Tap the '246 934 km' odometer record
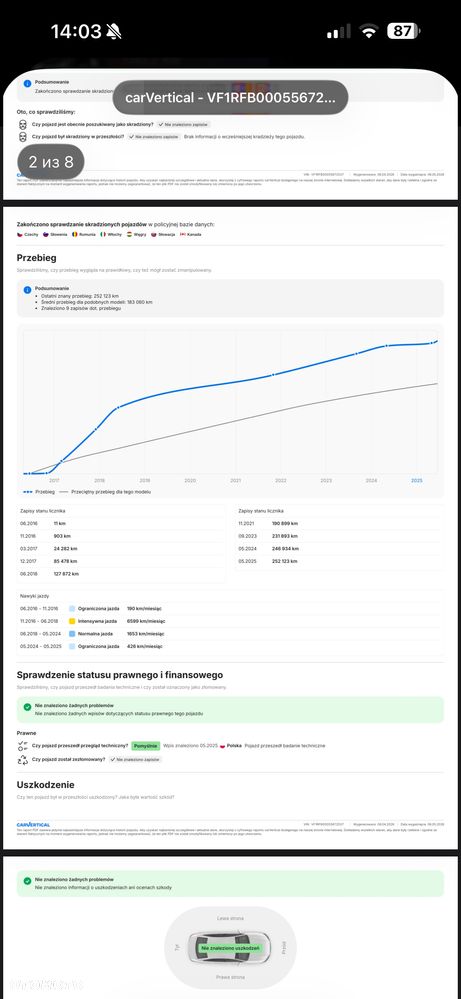Image resolution: width=461 pixels, height=999 pixels. point(285,549)
